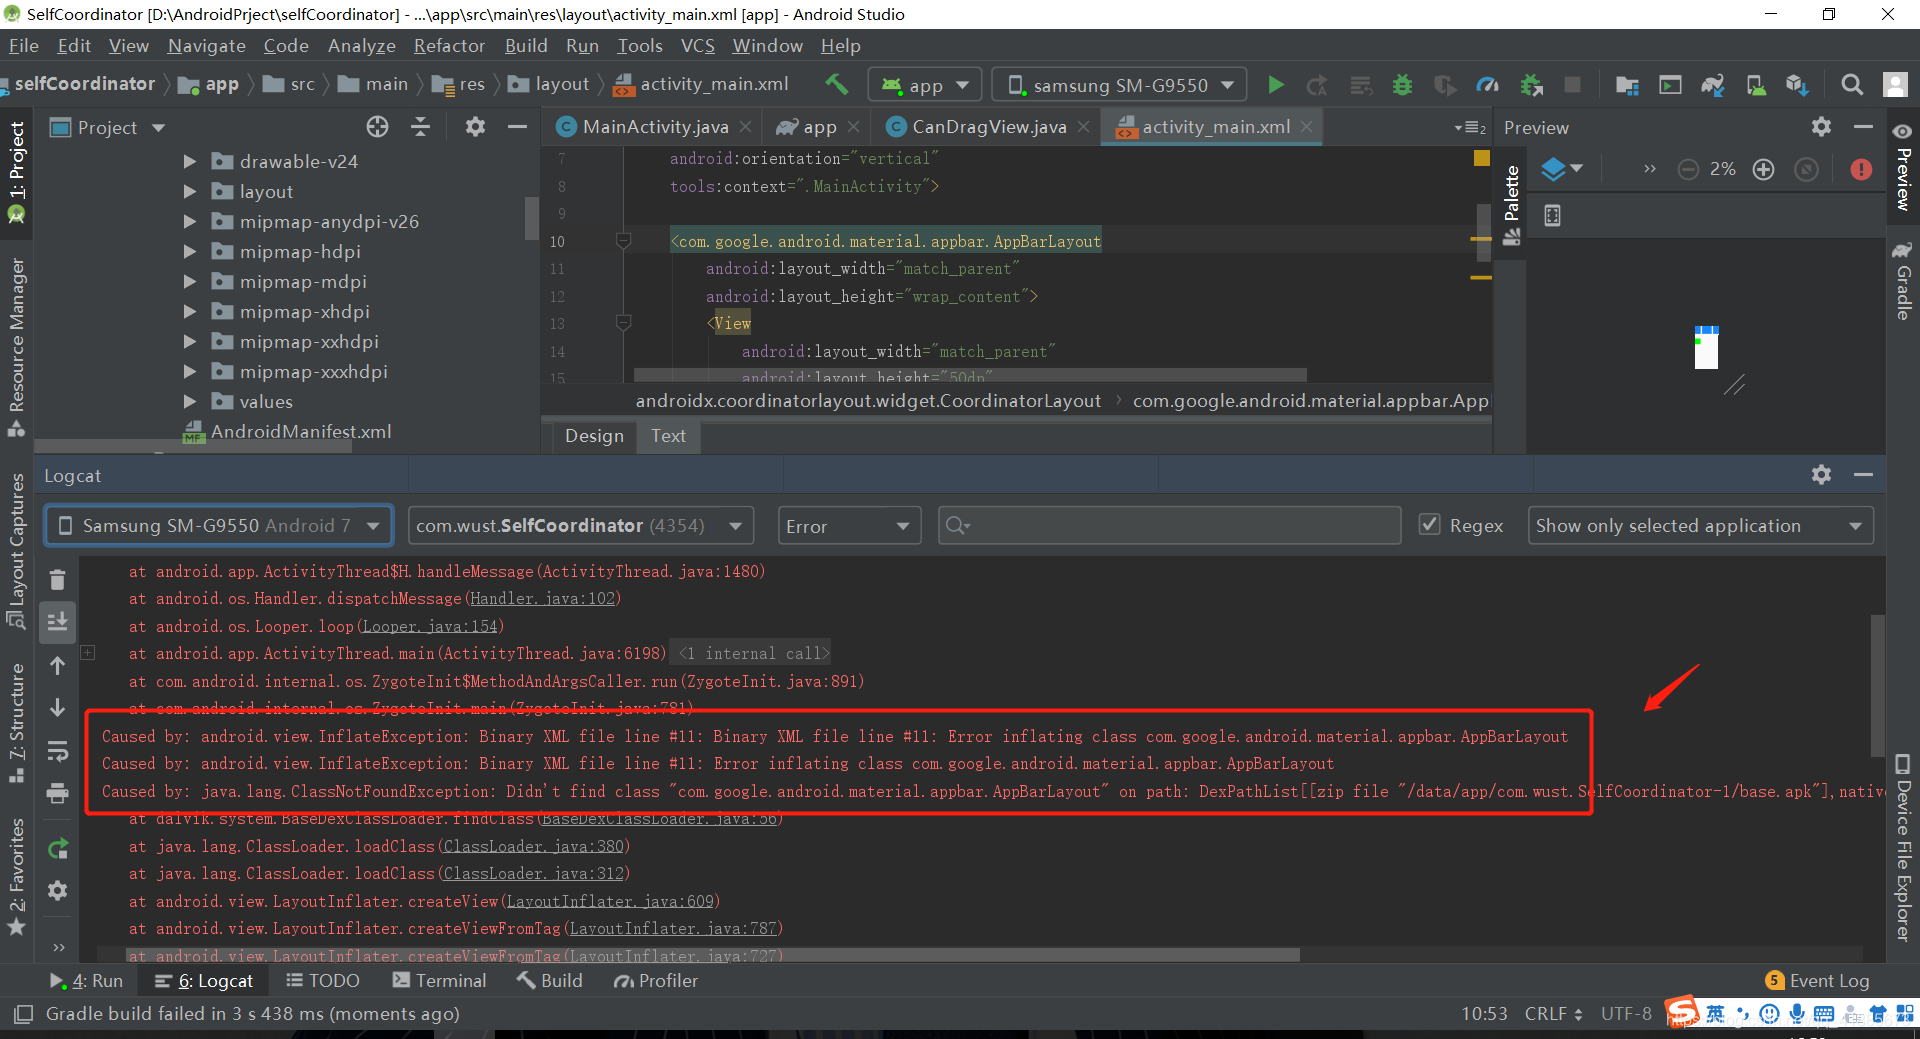Open the Refactor menu
Screen dimensions: 1920x1039
tap(448, 46)
